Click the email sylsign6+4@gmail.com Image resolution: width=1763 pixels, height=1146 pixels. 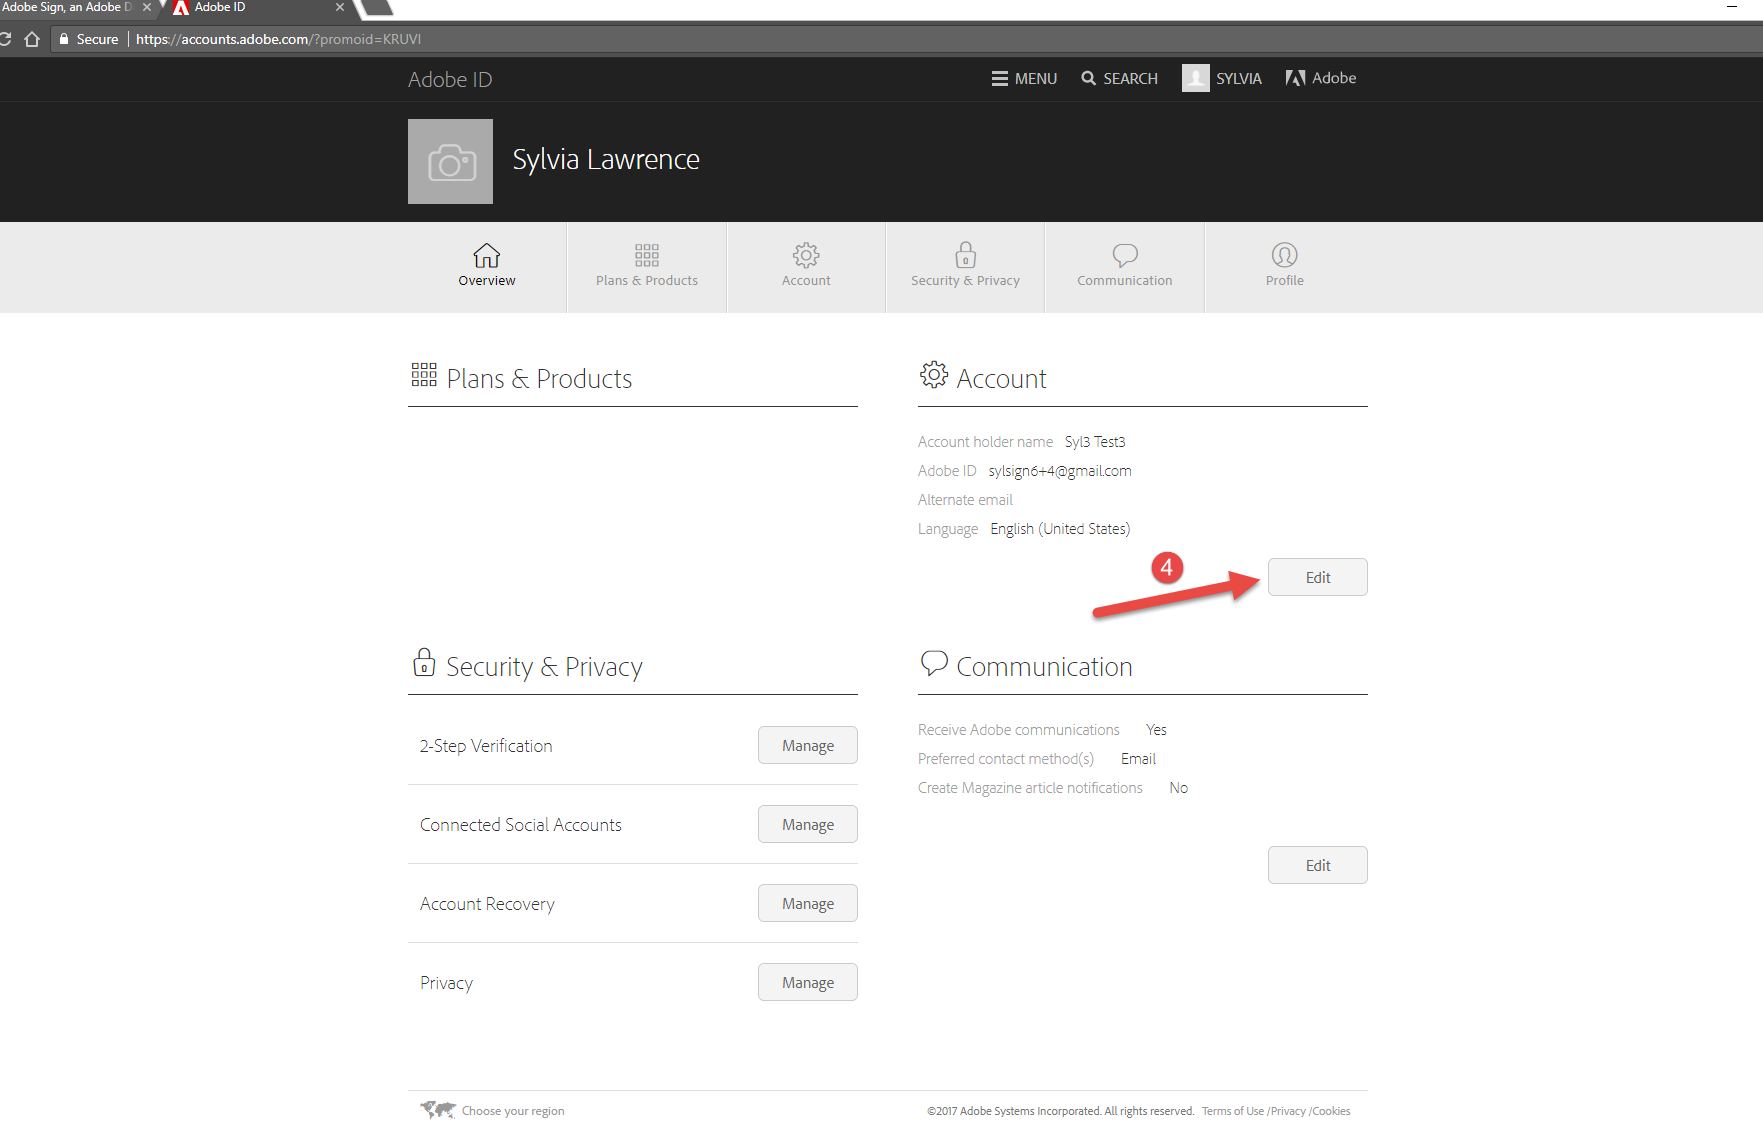click(1060, 471)
